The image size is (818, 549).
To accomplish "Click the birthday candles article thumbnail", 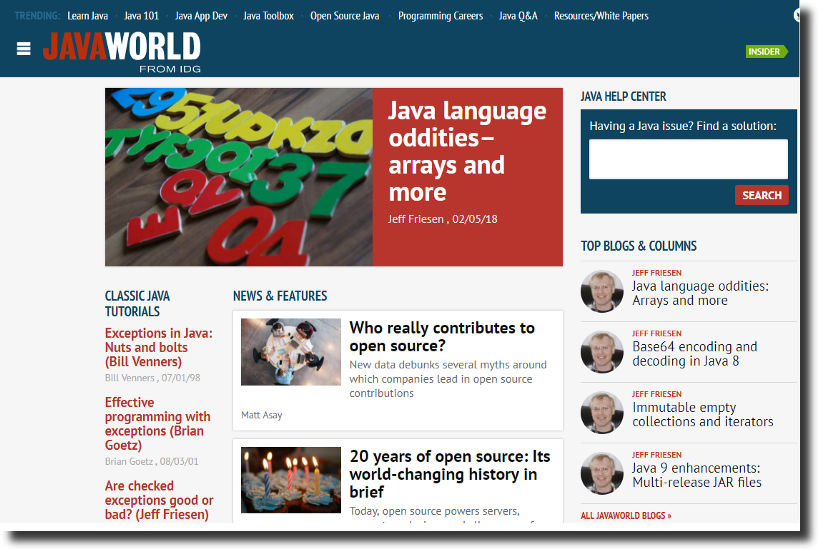I will [291, 480].
